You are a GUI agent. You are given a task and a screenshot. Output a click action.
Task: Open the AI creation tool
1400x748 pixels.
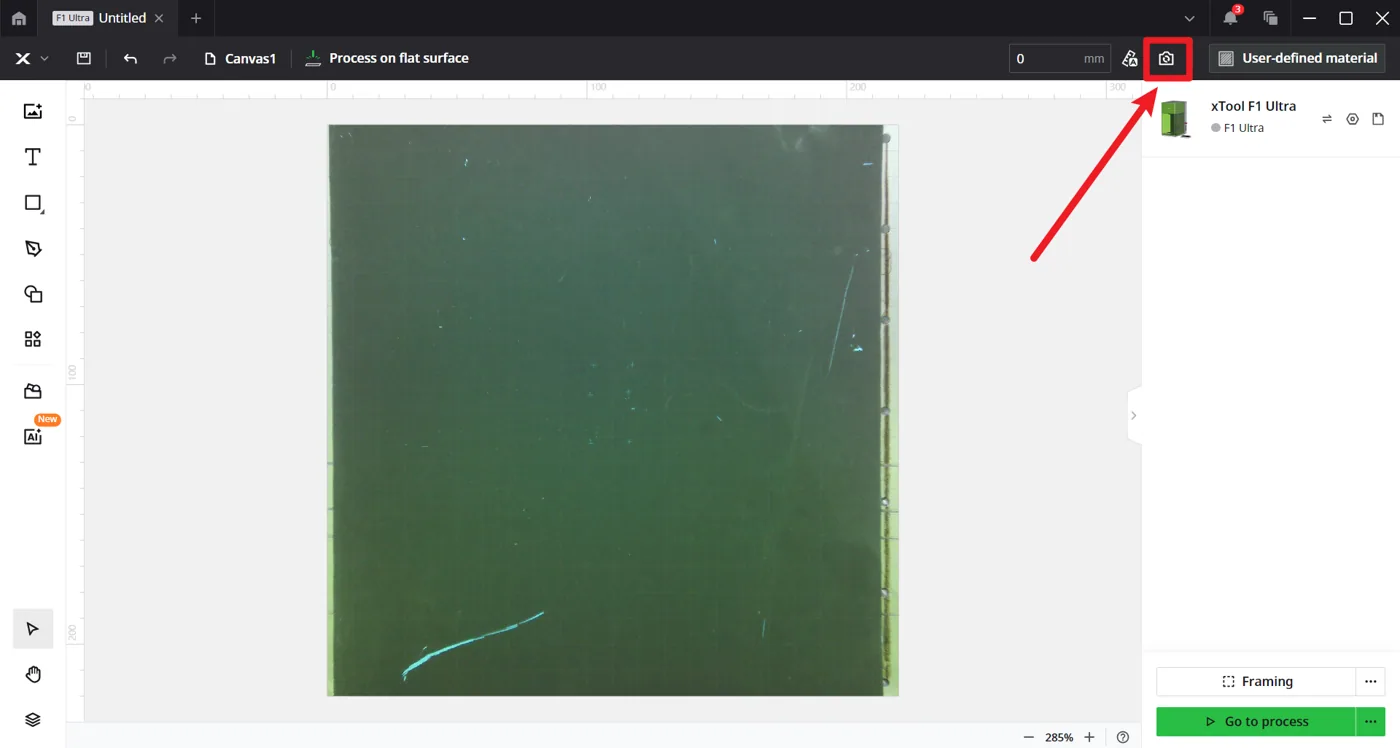pos(33,436)
